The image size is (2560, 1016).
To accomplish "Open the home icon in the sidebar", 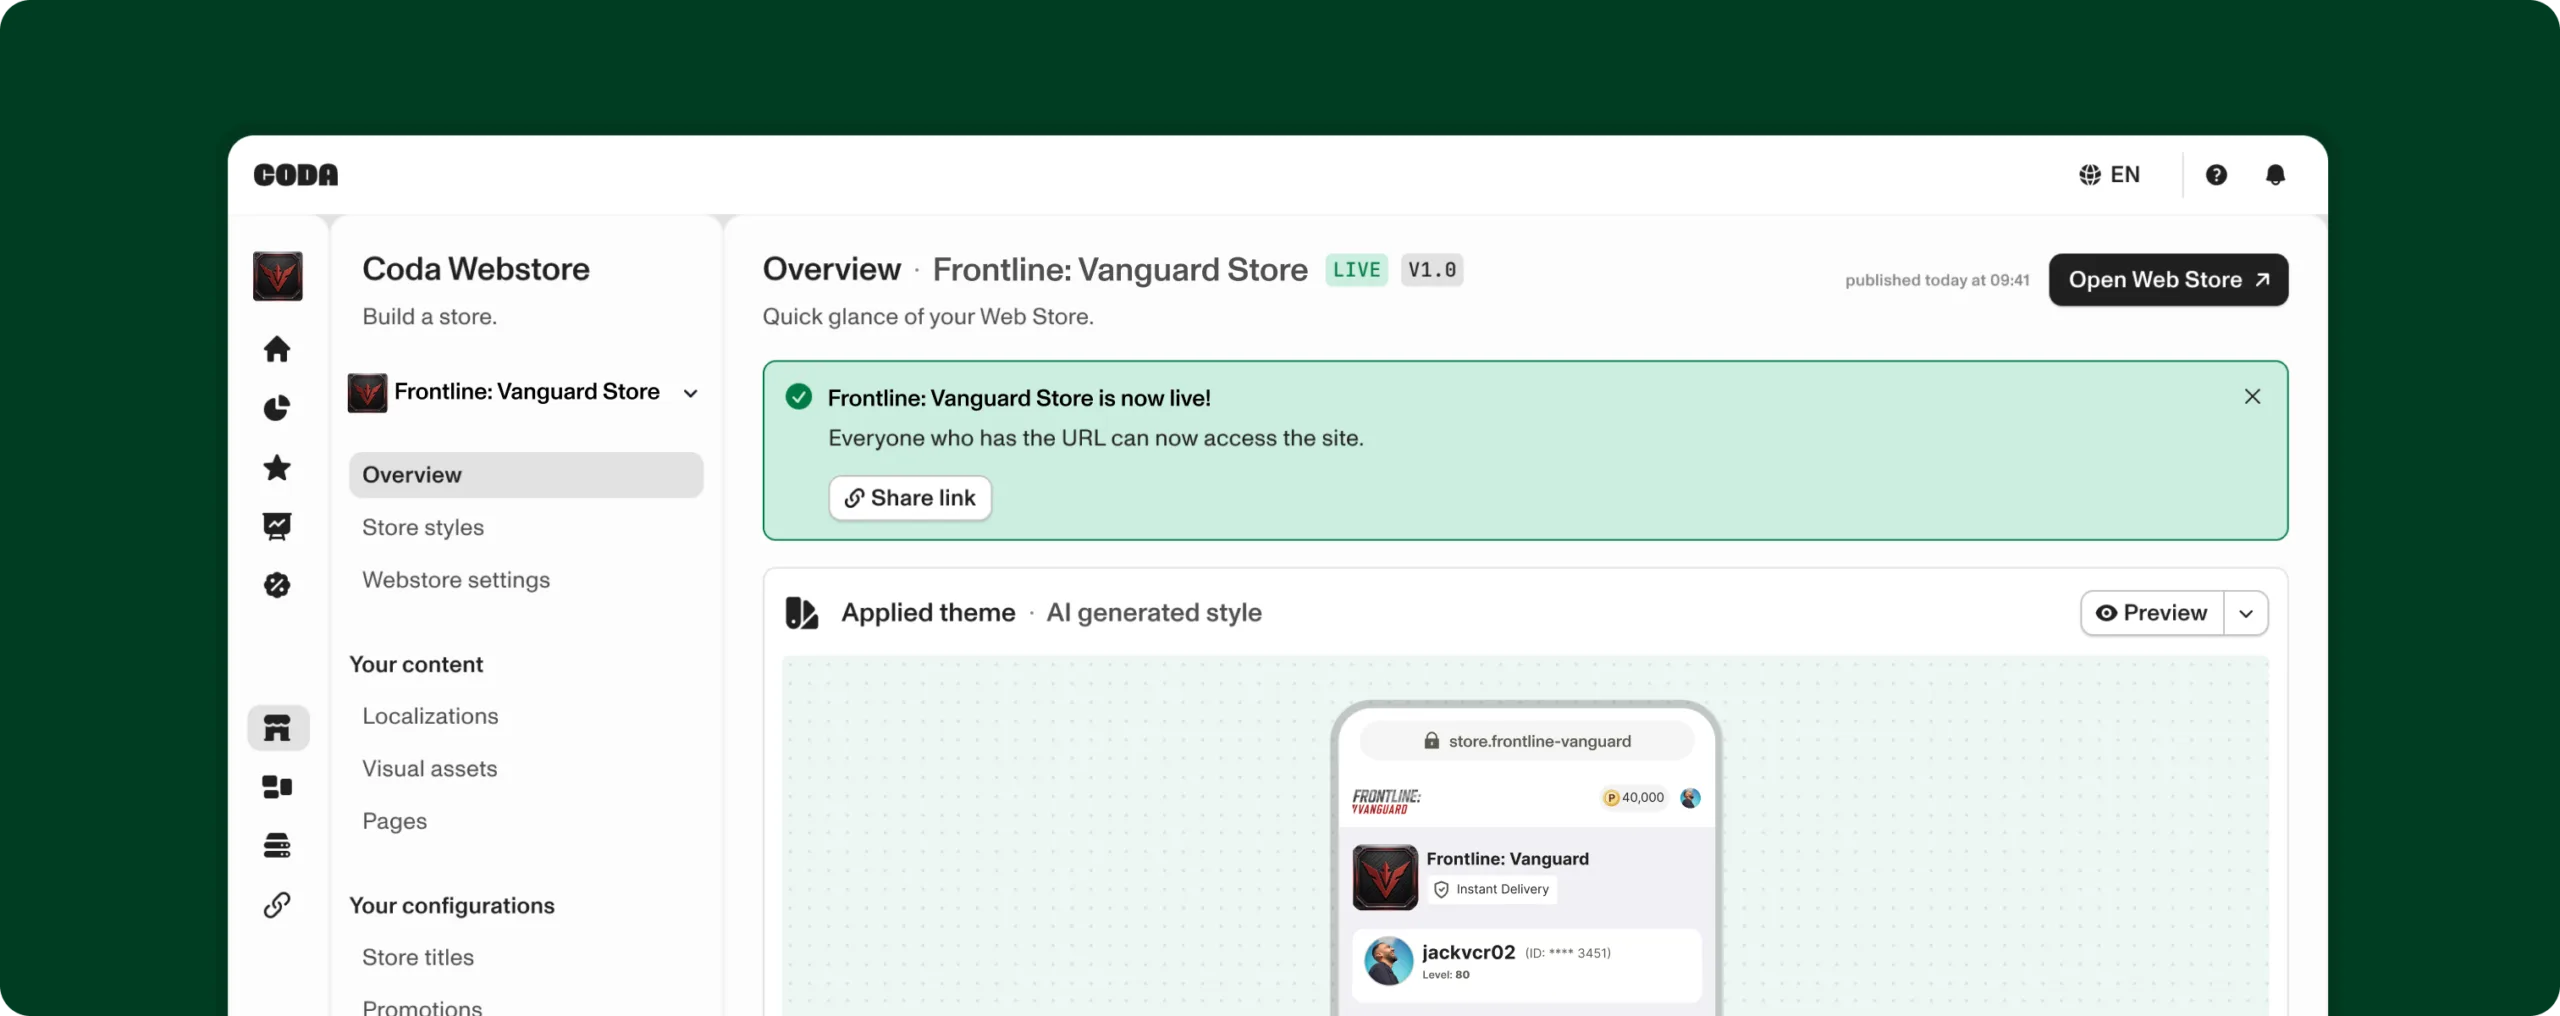I will point(277,349).
